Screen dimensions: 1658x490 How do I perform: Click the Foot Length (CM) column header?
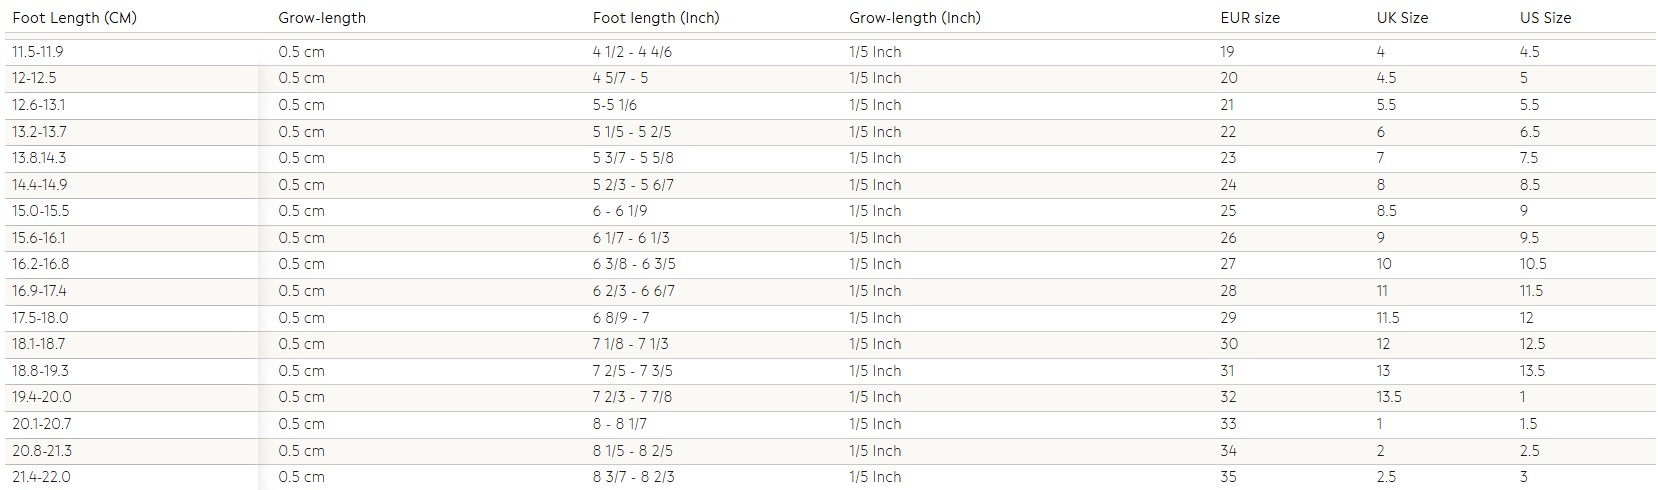[x=74, y=18]
